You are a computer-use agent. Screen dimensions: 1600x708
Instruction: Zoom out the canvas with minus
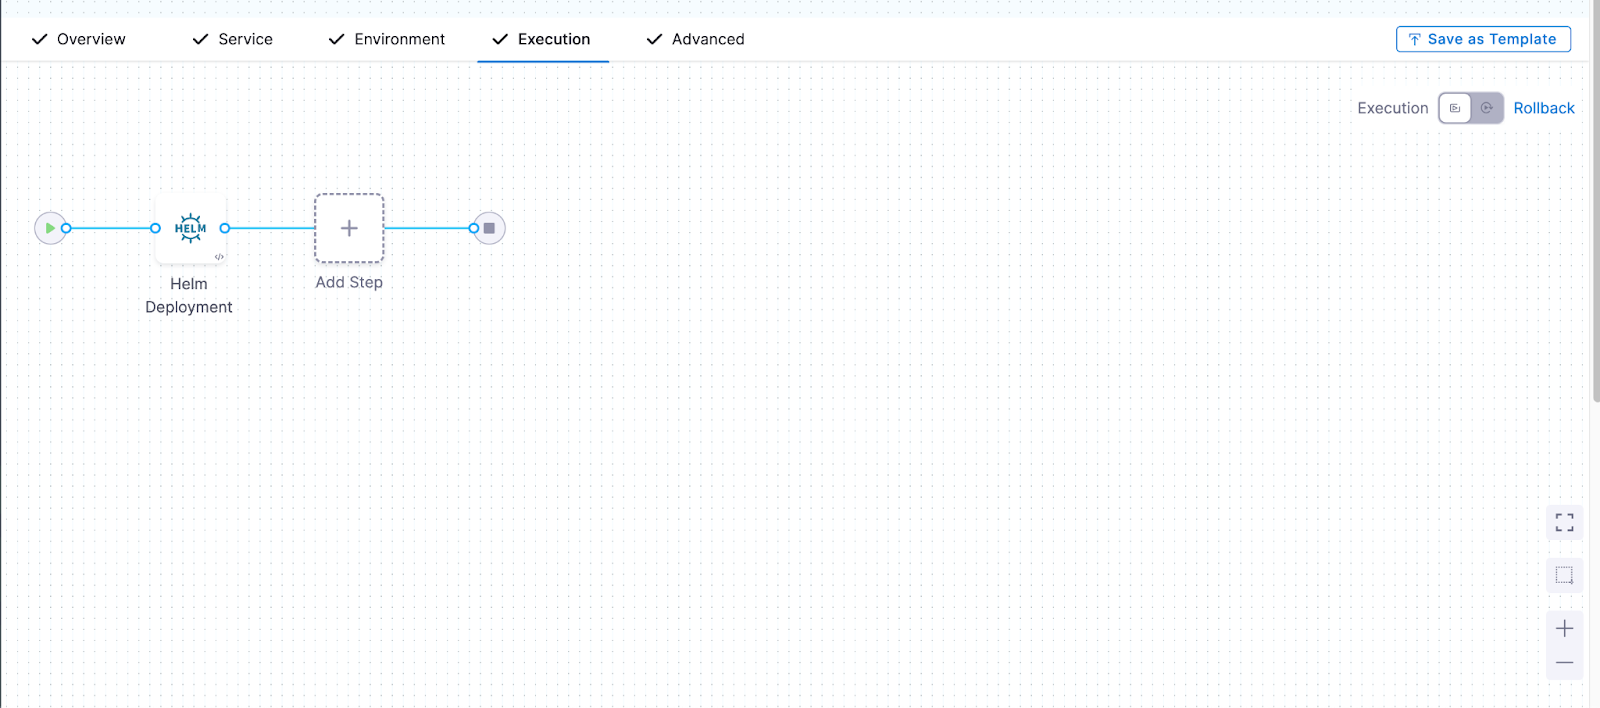[x=1564, y=662]
